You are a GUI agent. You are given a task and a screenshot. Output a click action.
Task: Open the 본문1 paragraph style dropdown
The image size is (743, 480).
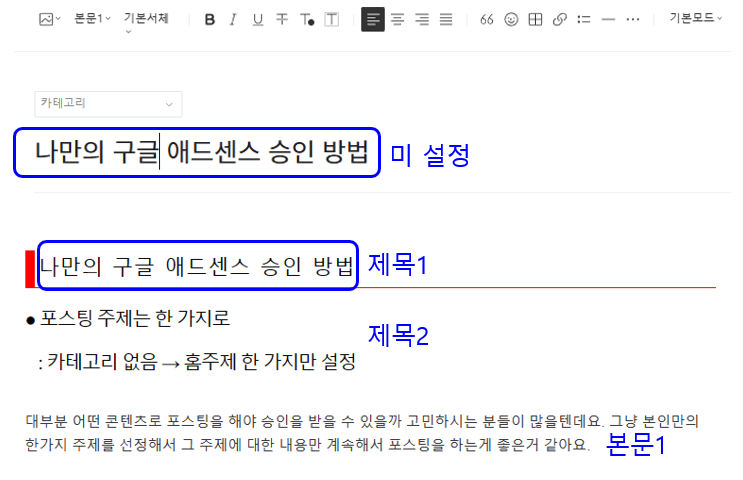pyautogui.click(x=92, y=19)
